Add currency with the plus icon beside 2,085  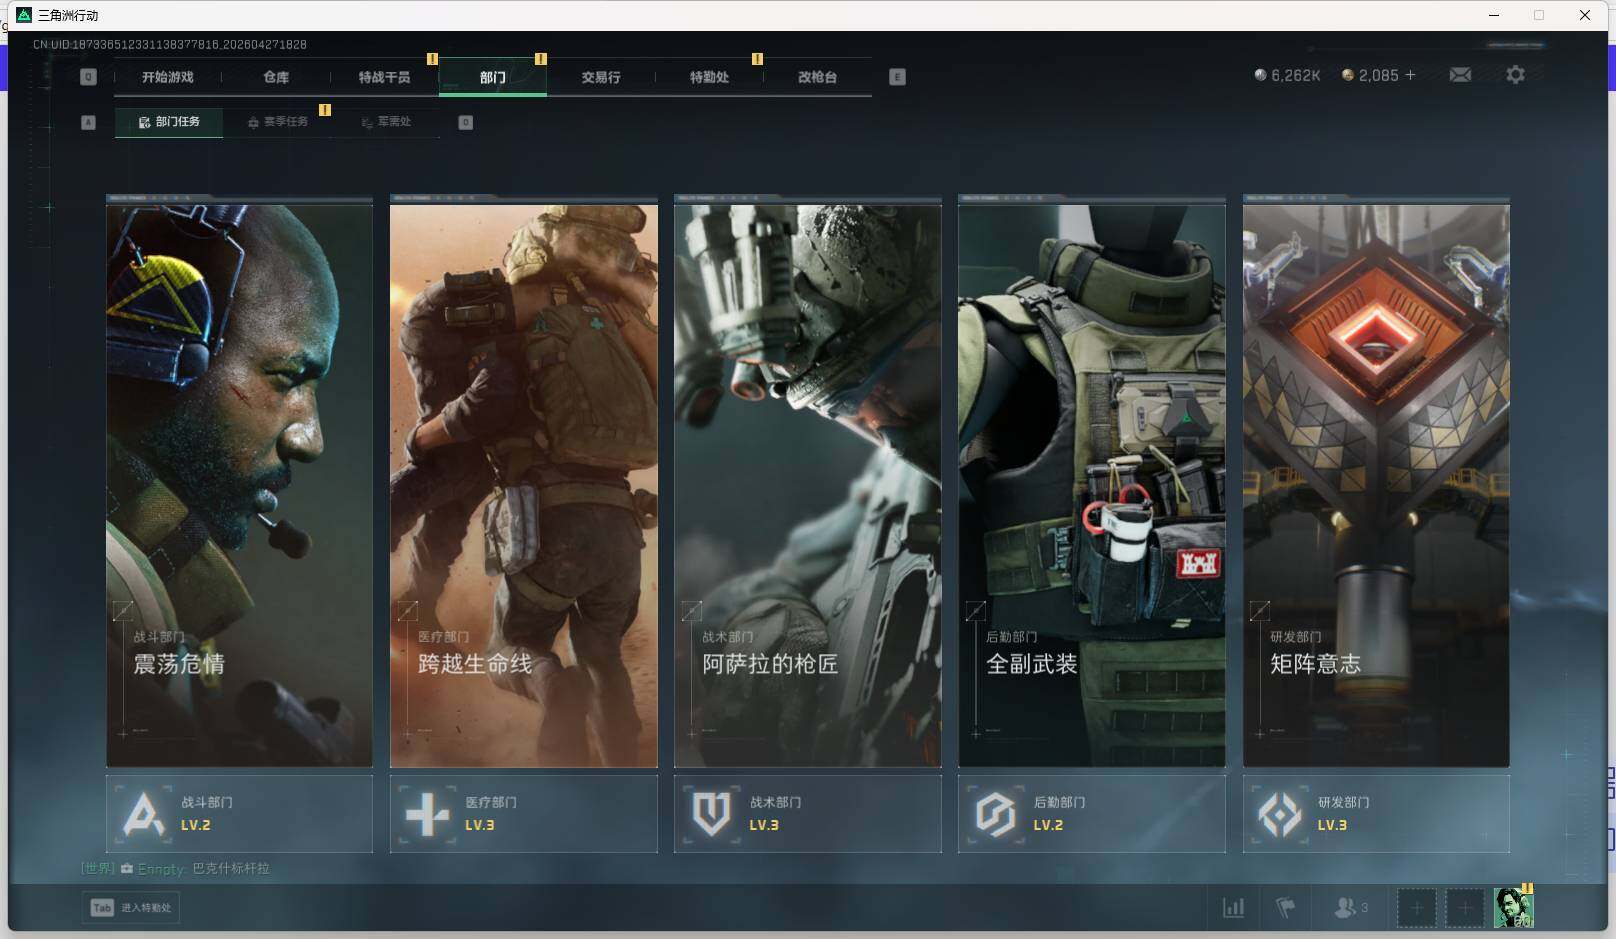[x=1410, y=75]
